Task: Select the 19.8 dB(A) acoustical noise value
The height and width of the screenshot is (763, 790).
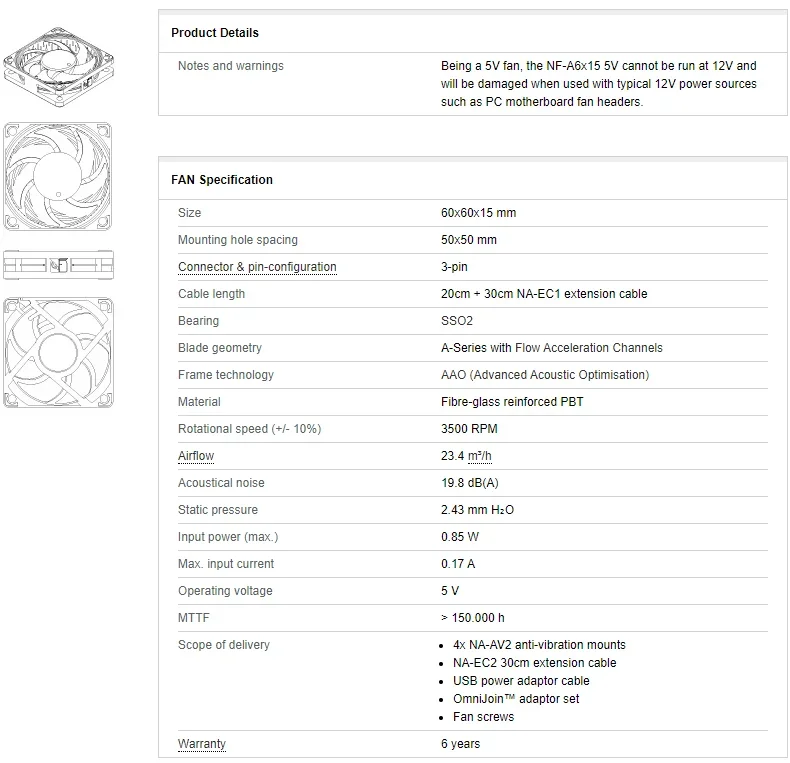Action: 470,483
